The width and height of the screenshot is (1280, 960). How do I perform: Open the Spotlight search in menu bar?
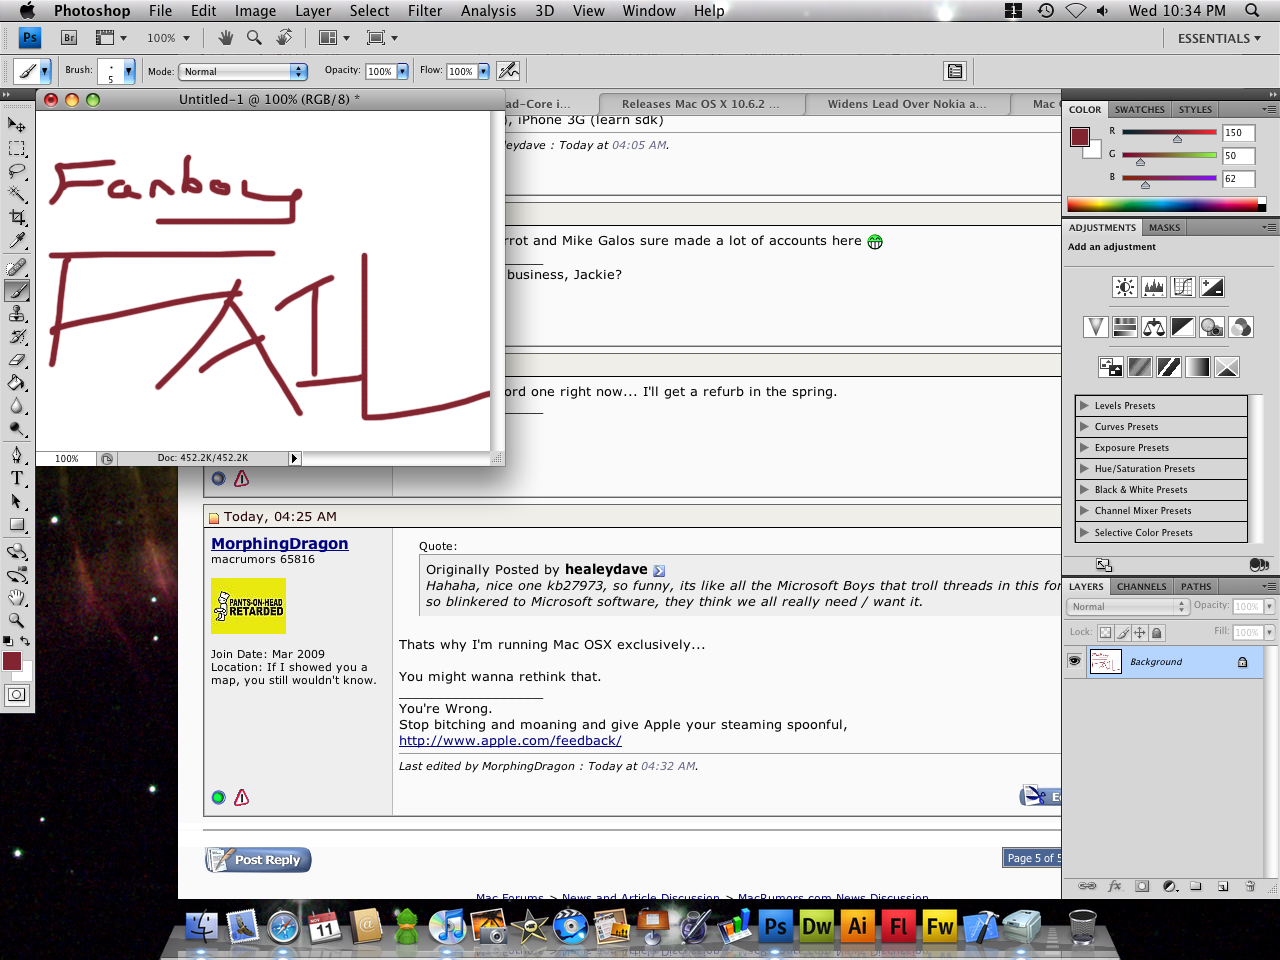pyautogui.click(x=1252, y=10)
